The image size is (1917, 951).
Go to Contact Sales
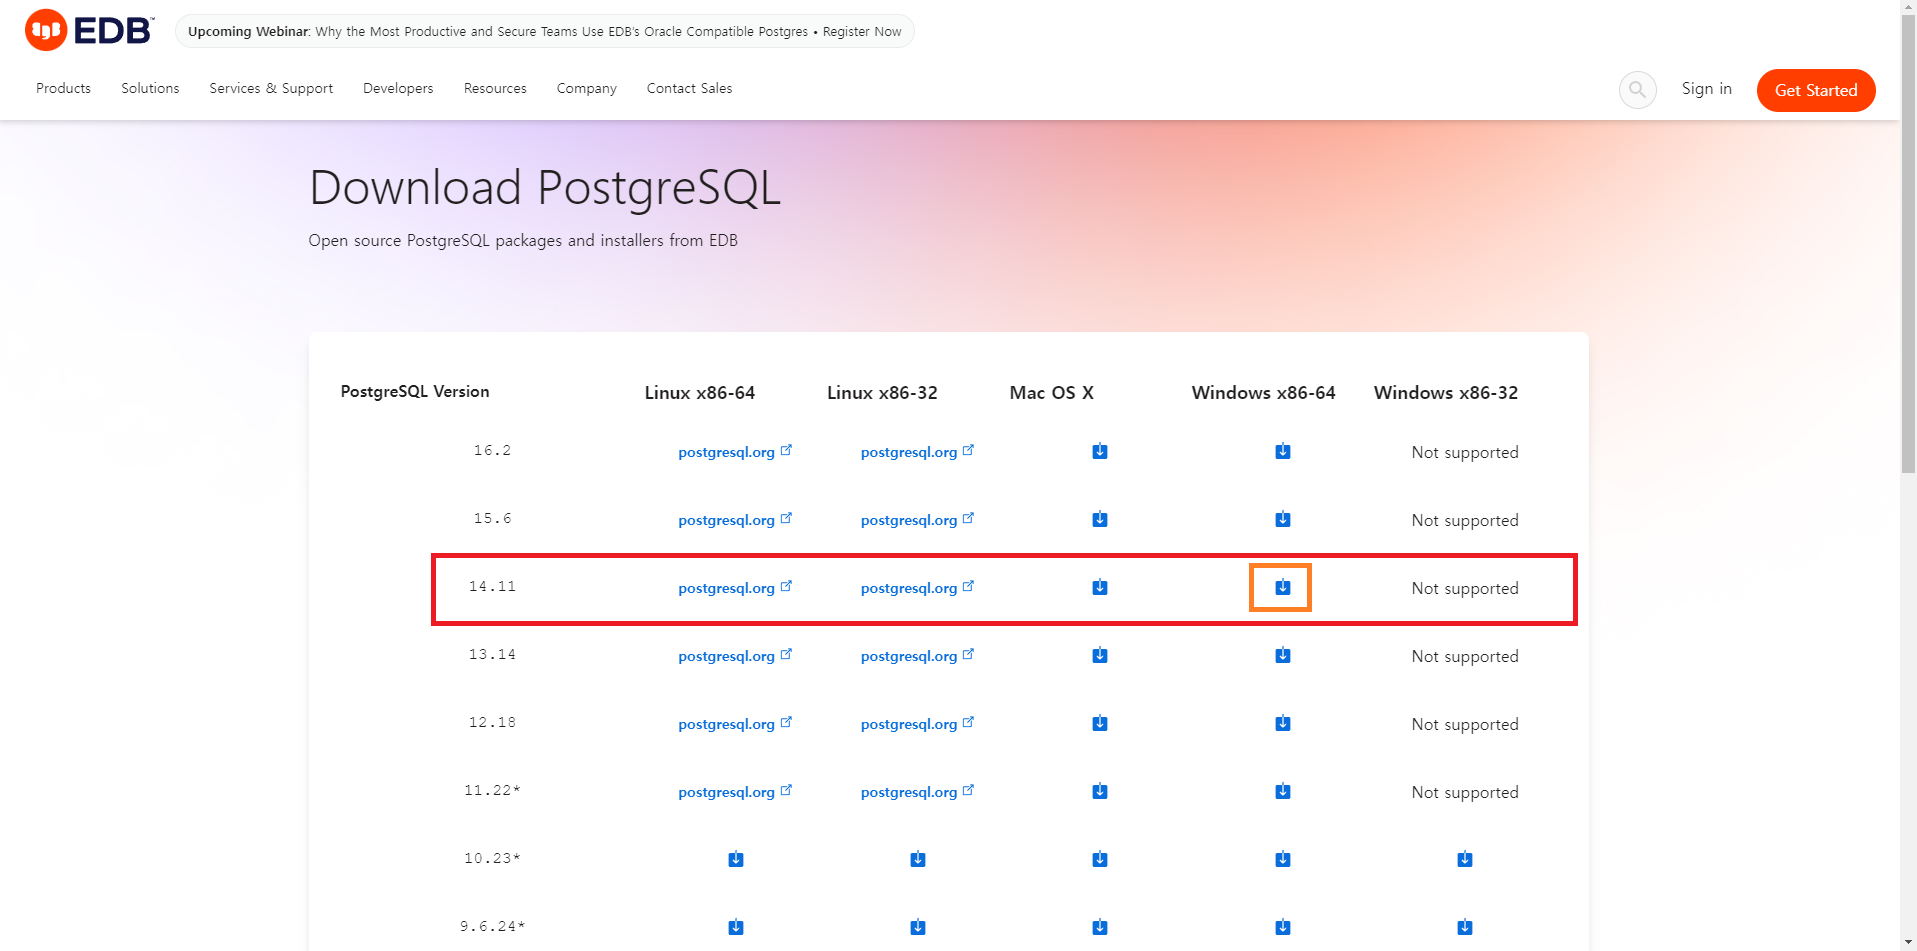[x=689, y=88]
